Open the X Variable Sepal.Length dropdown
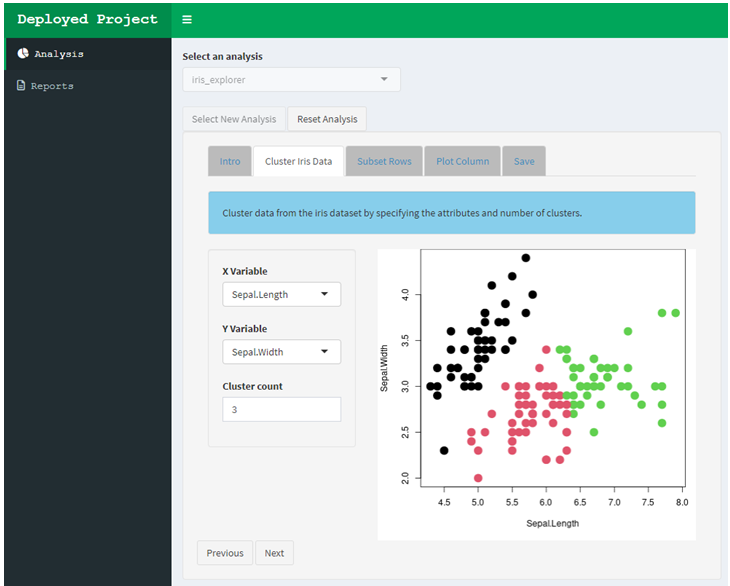Screen dimensions: 730x586 tap(281, 294)
